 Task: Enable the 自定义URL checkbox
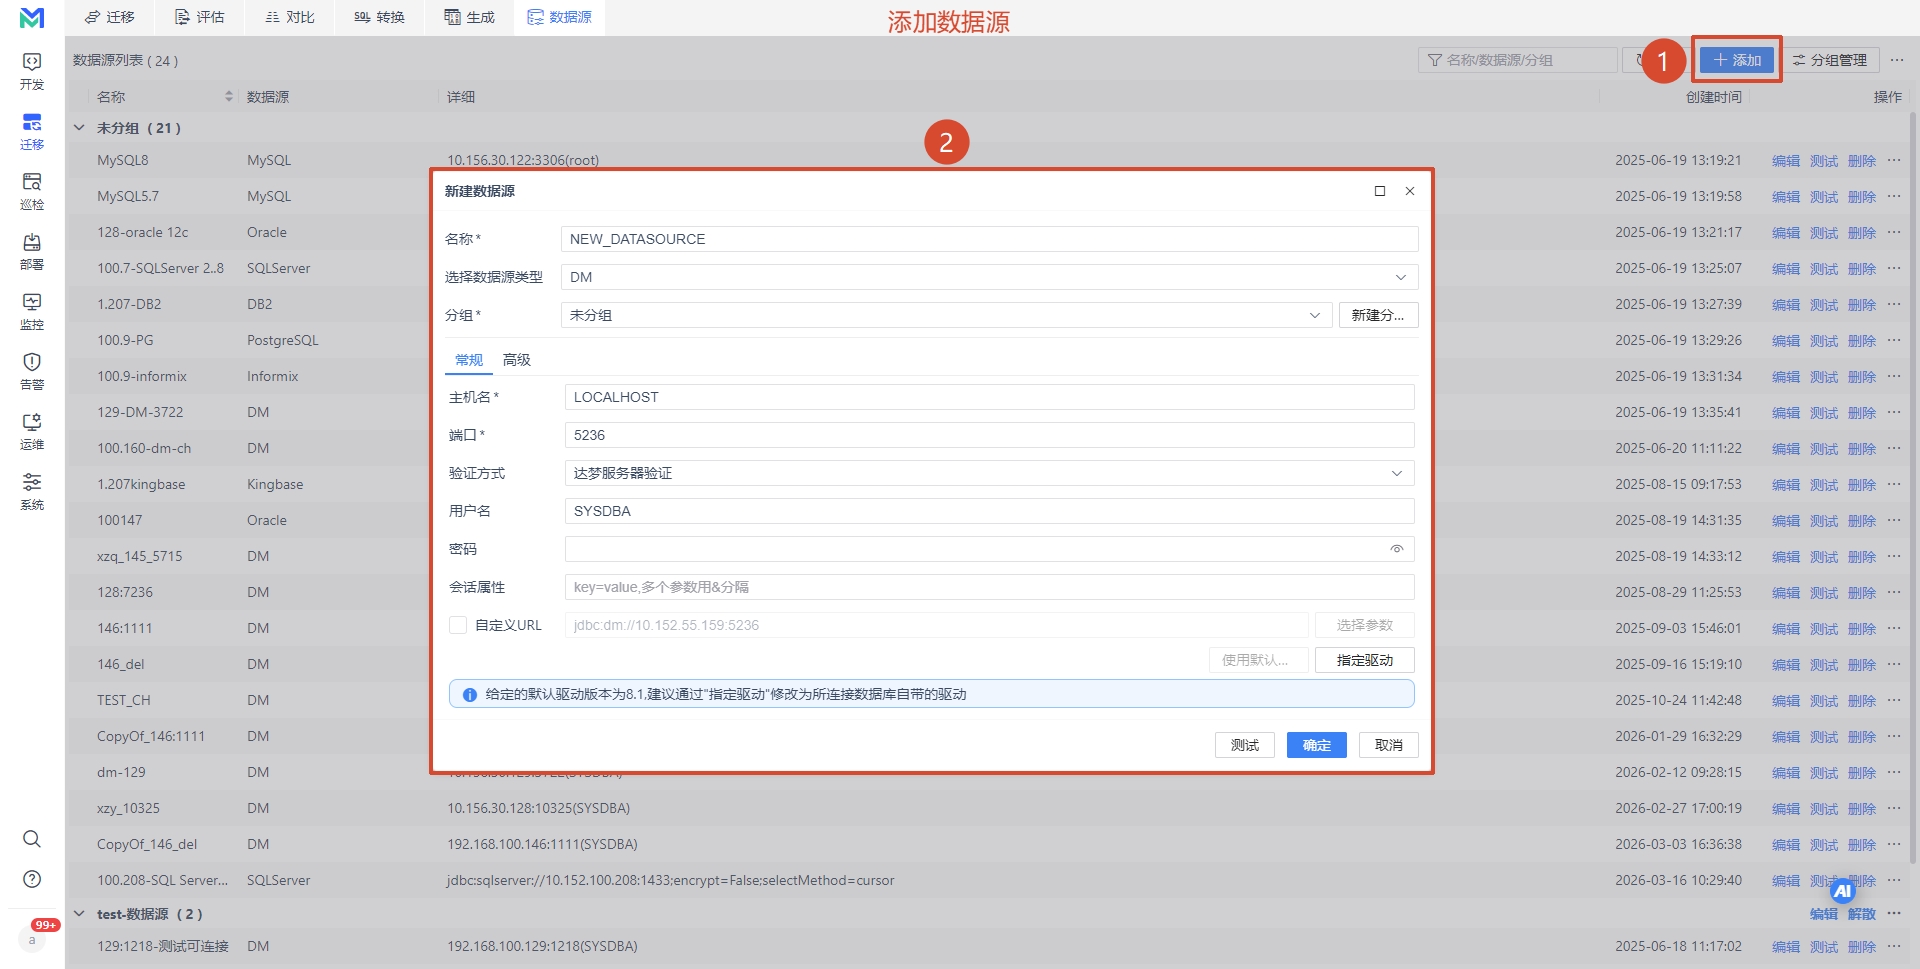click(458, 625)
